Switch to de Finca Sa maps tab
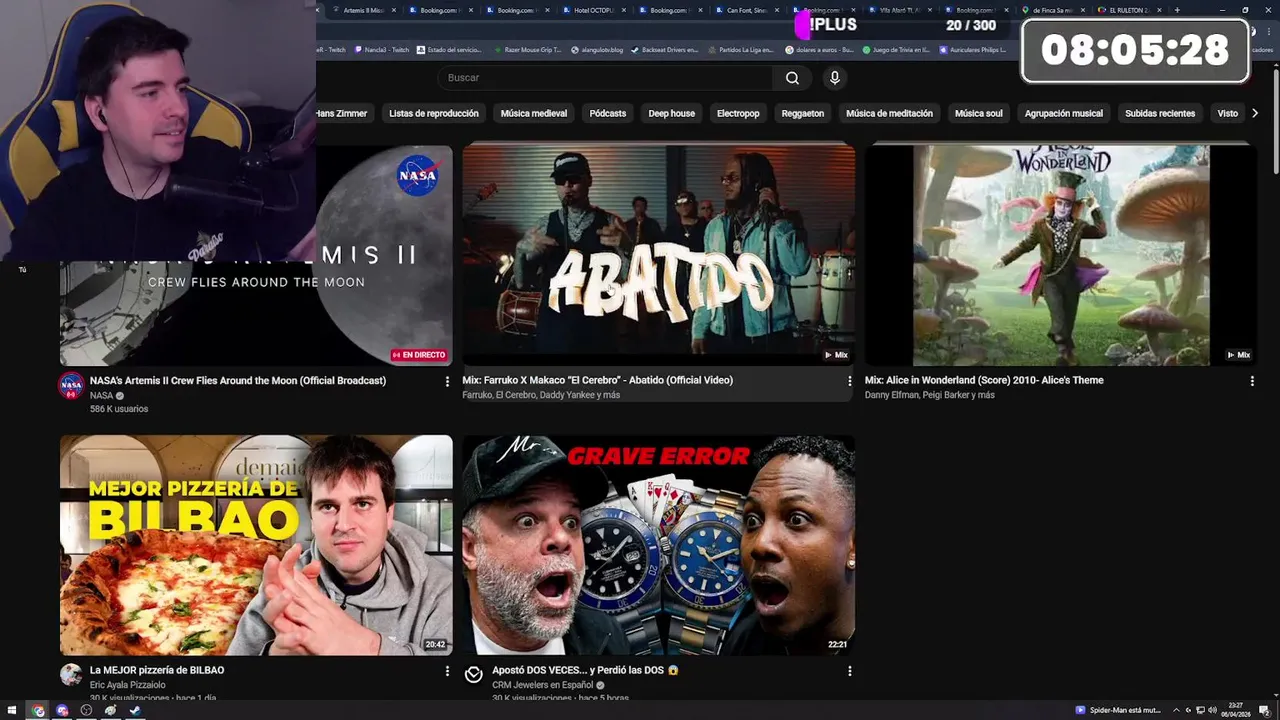Screen dimensions: 1280x720 1052,10
